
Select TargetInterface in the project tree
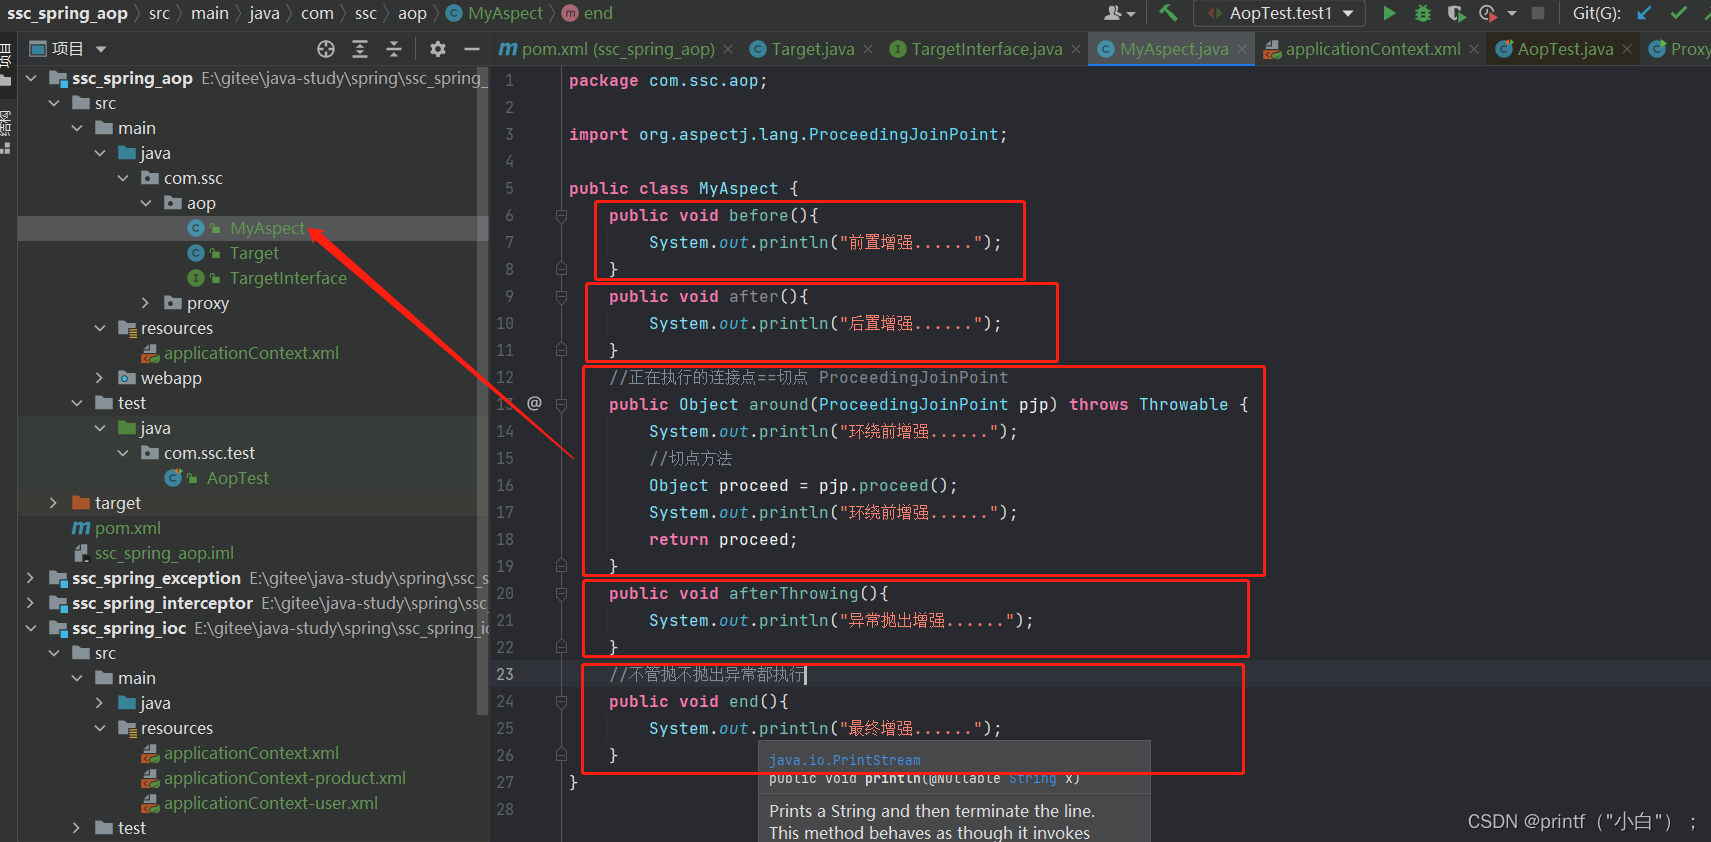coord(288,278)
